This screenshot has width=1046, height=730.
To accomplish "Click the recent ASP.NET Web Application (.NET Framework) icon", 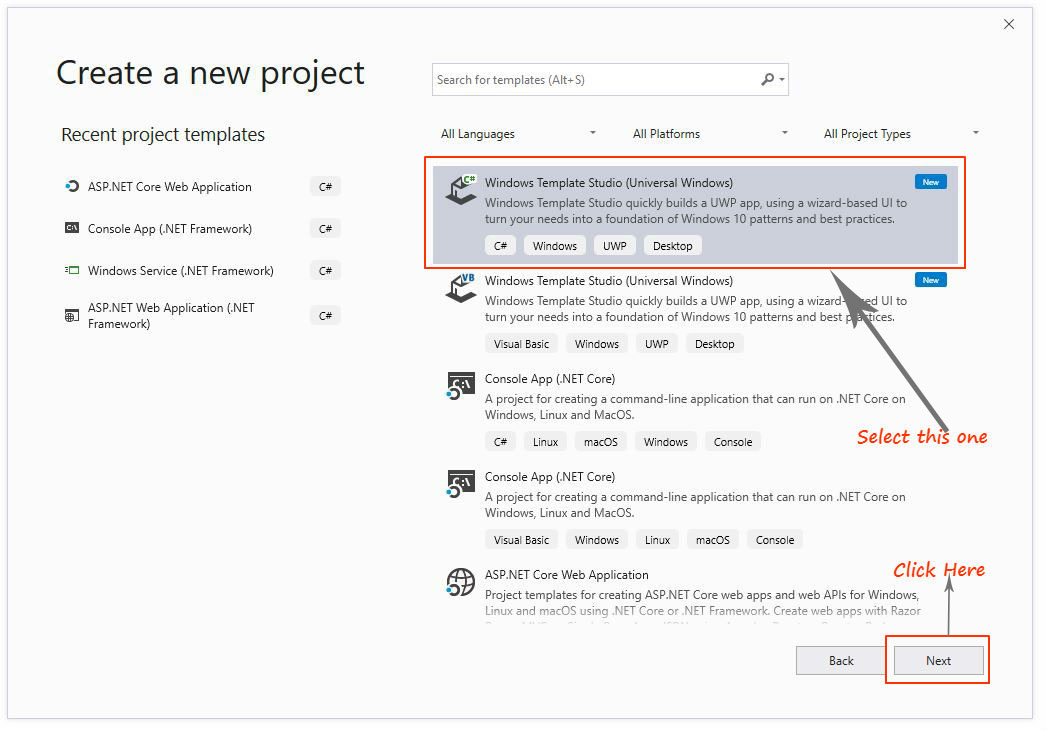I will coord(71,316).
